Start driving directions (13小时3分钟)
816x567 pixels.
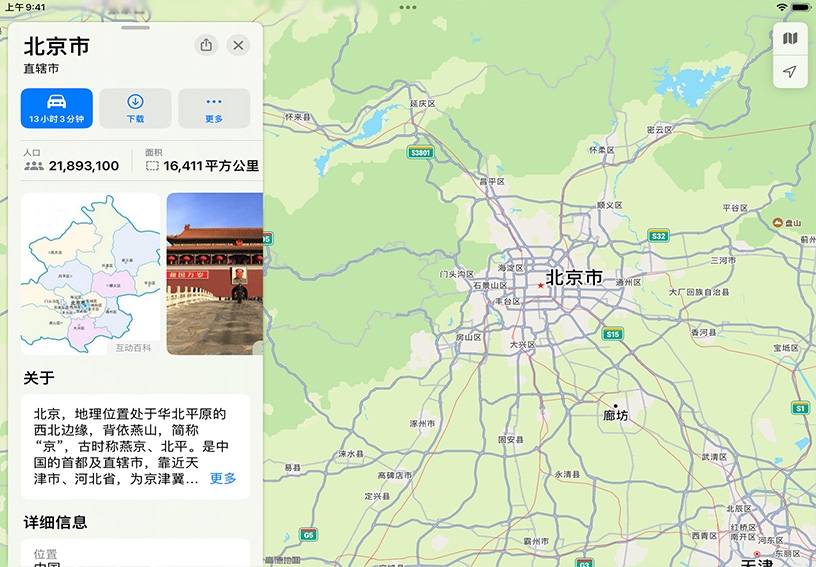click(x=56, y=108)
